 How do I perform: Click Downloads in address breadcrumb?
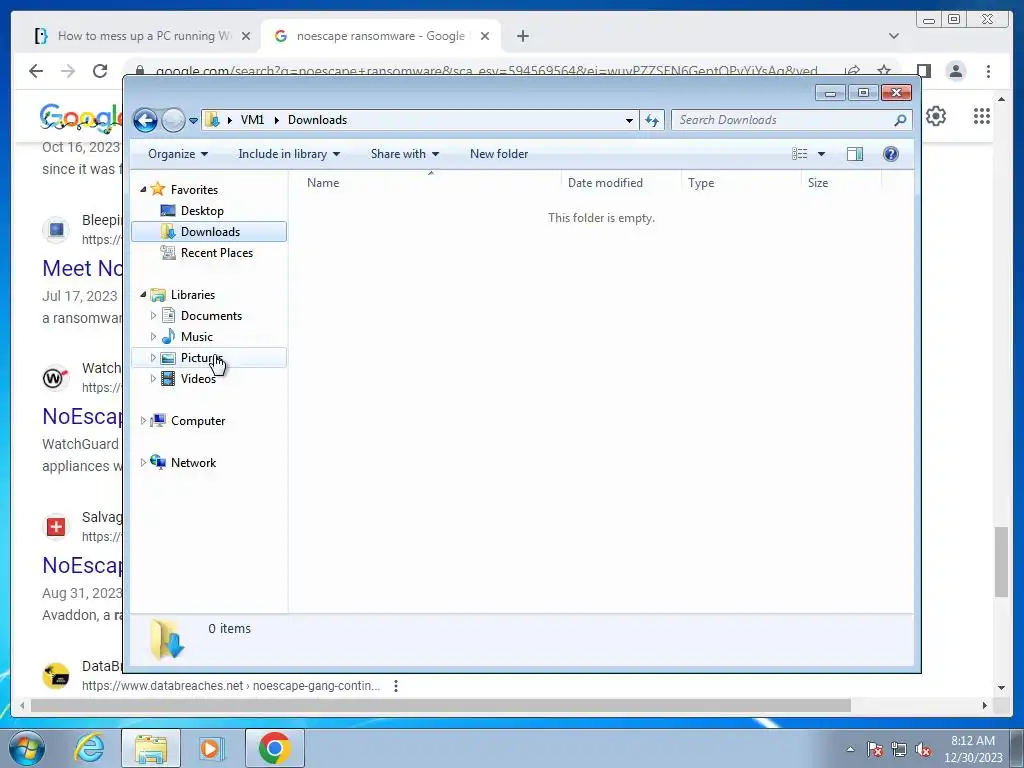tap(317, 120)
